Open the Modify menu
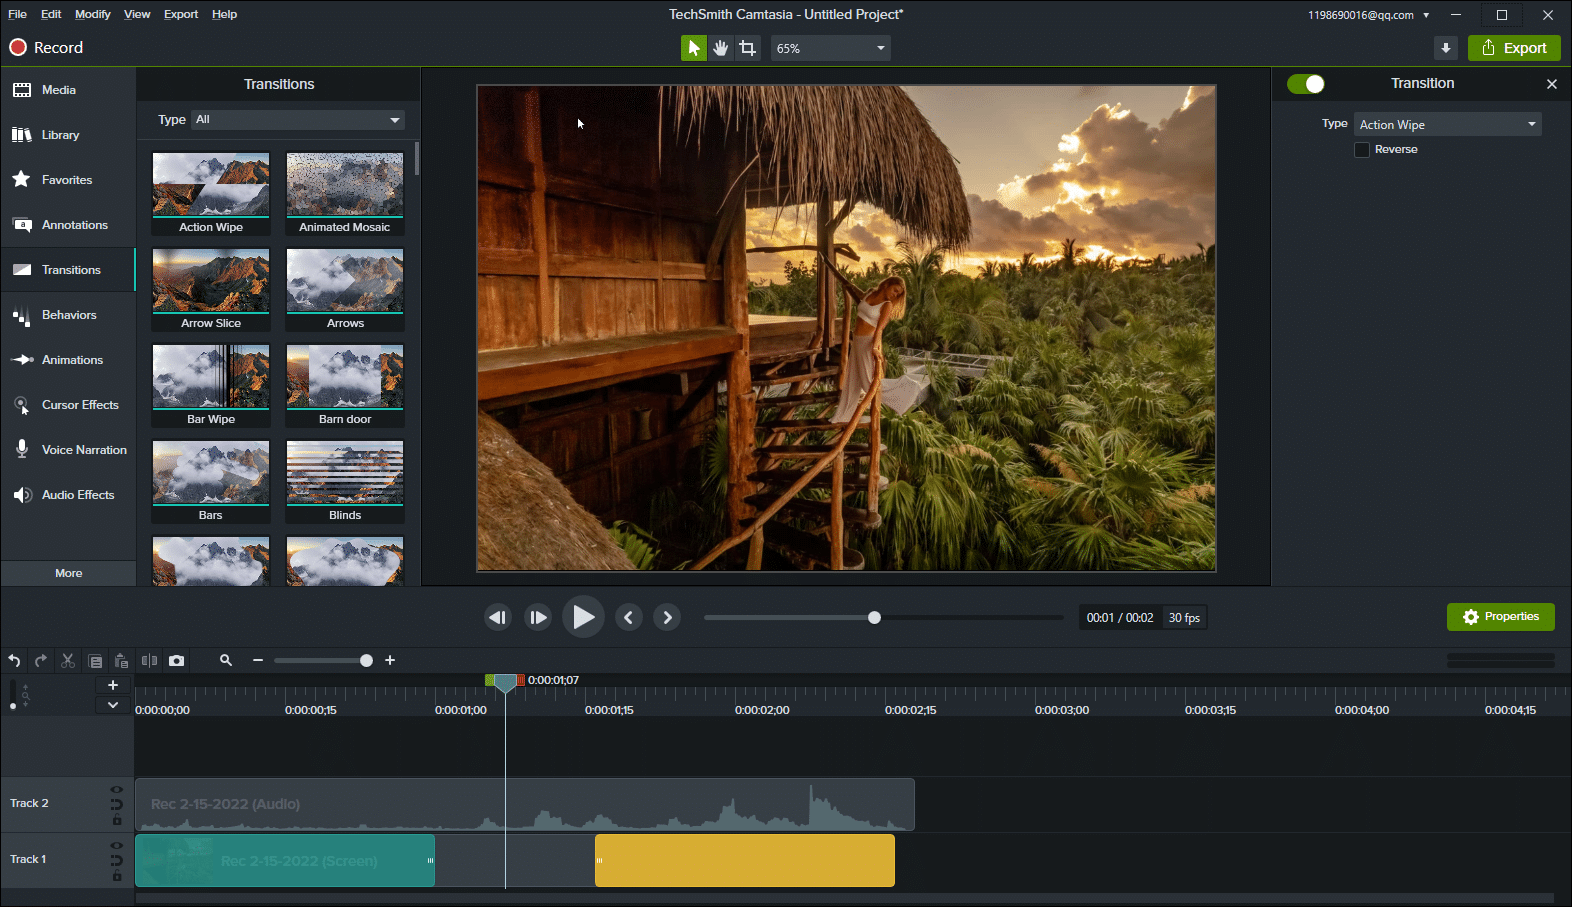 [x=93, y=14]
